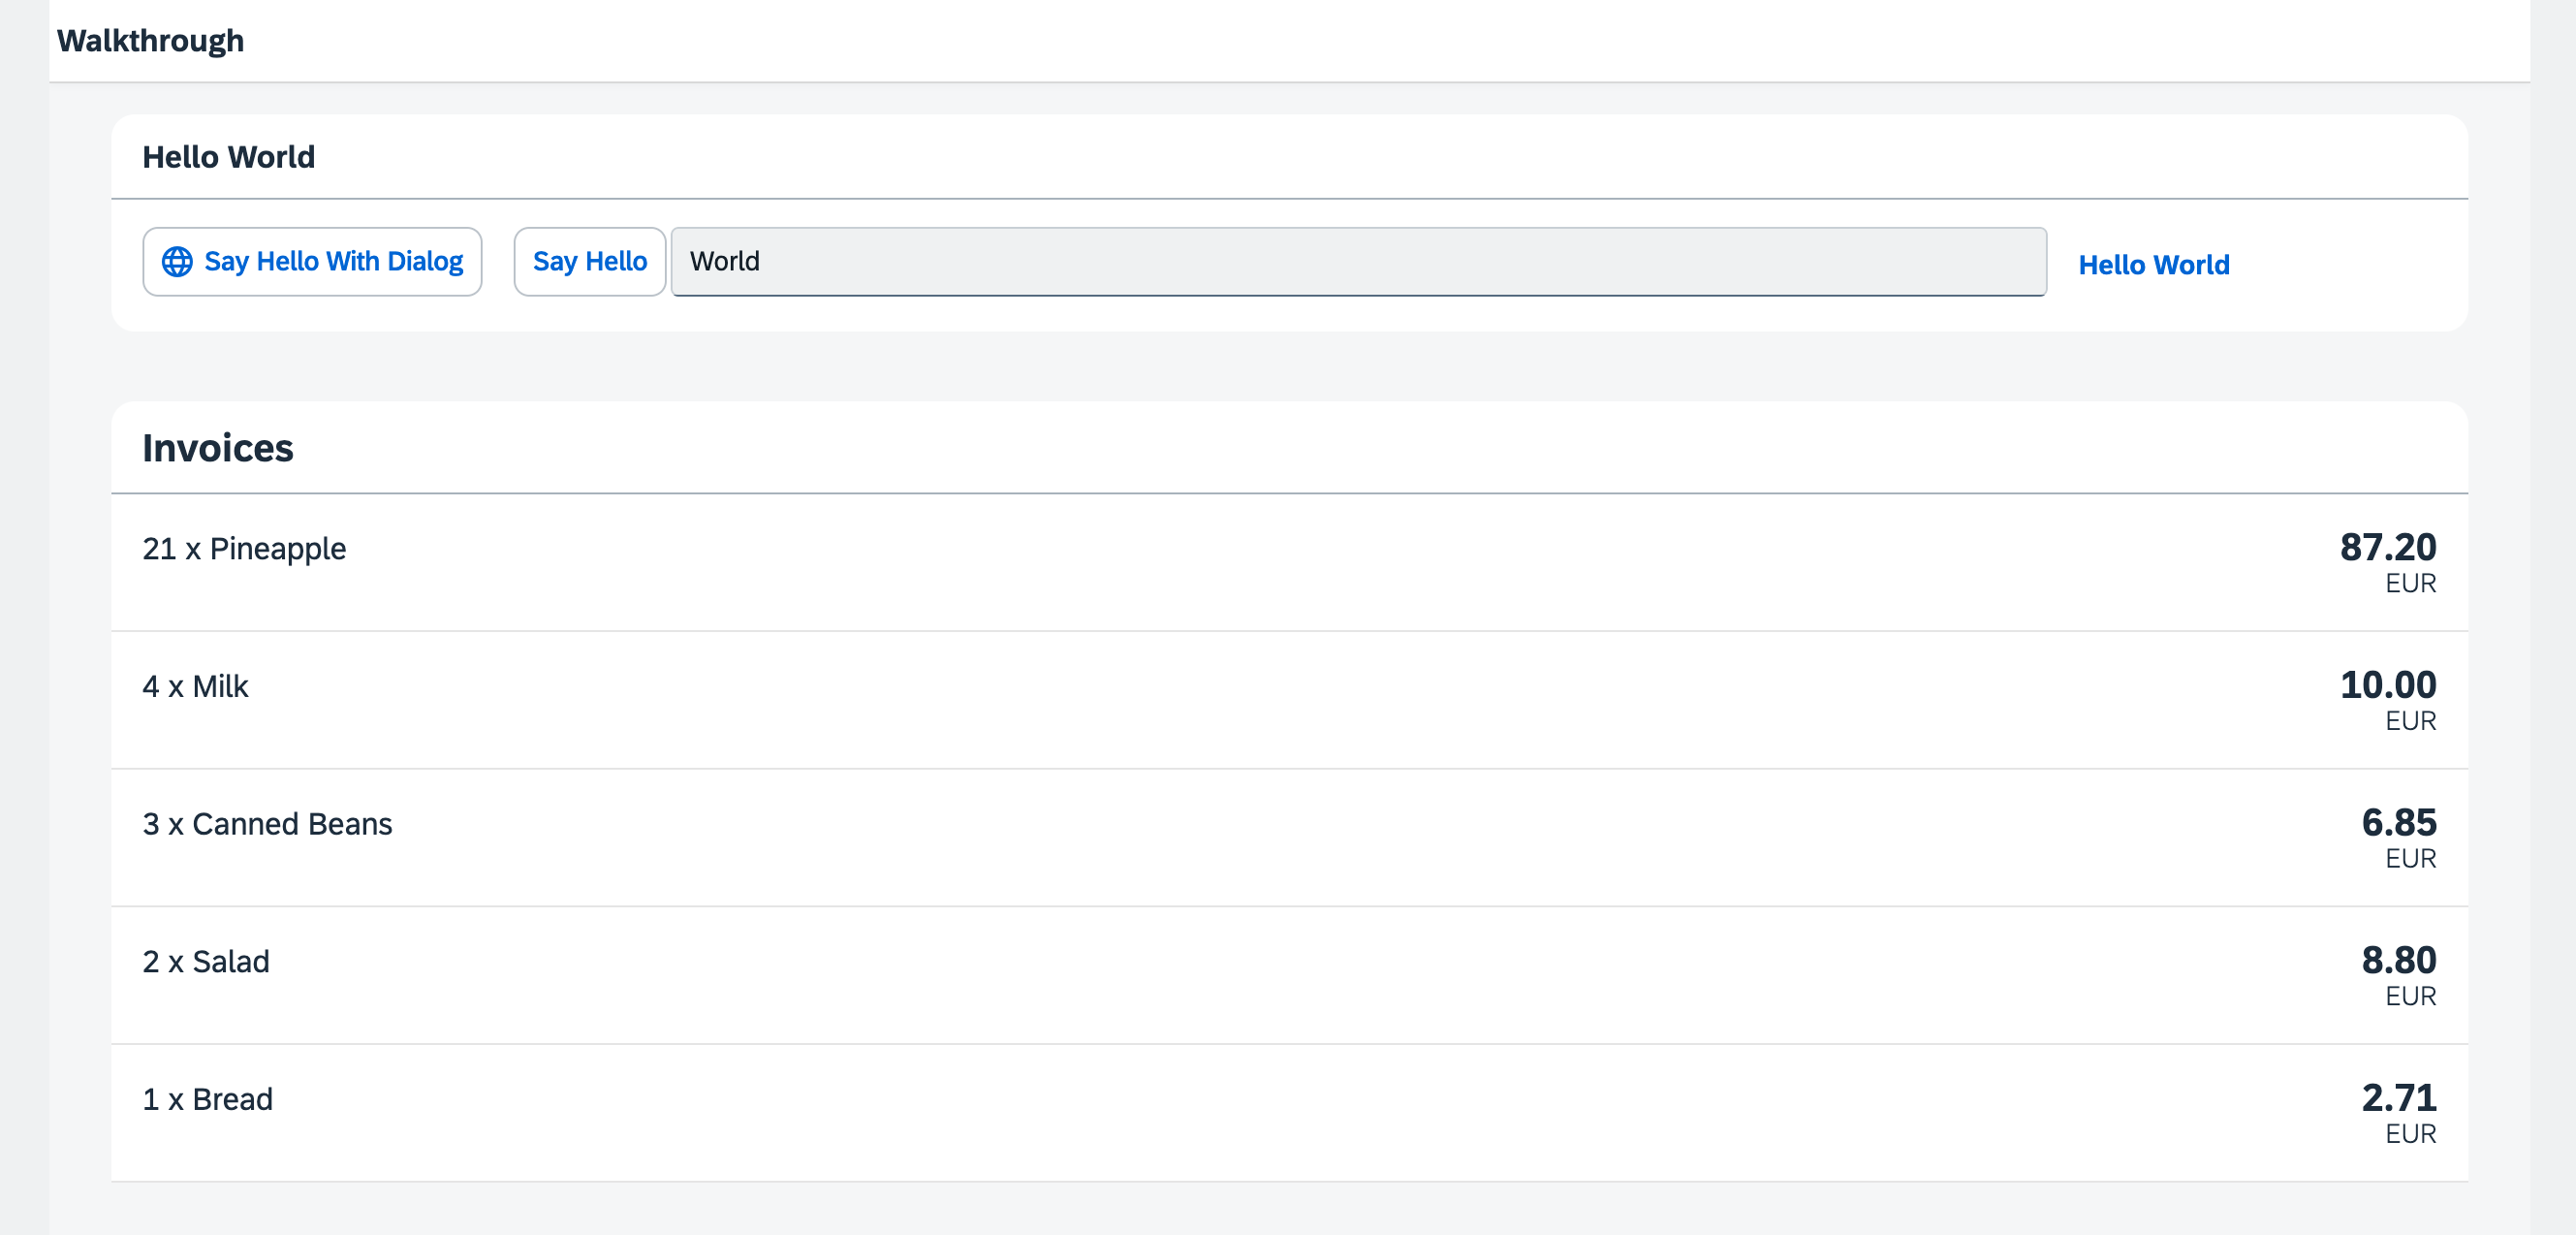Click the 6.85 EUR price of Canned Beans

tap(2398, 823)
